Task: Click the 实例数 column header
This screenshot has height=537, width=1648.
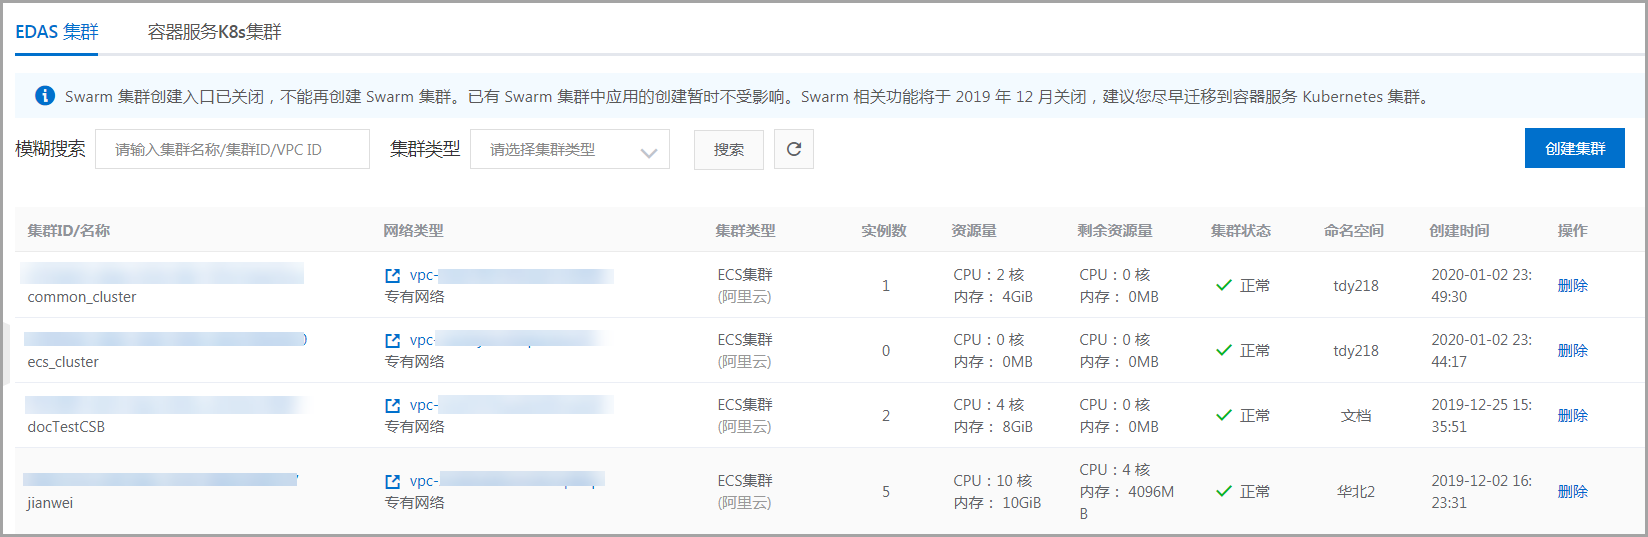Action: (884, 231)
